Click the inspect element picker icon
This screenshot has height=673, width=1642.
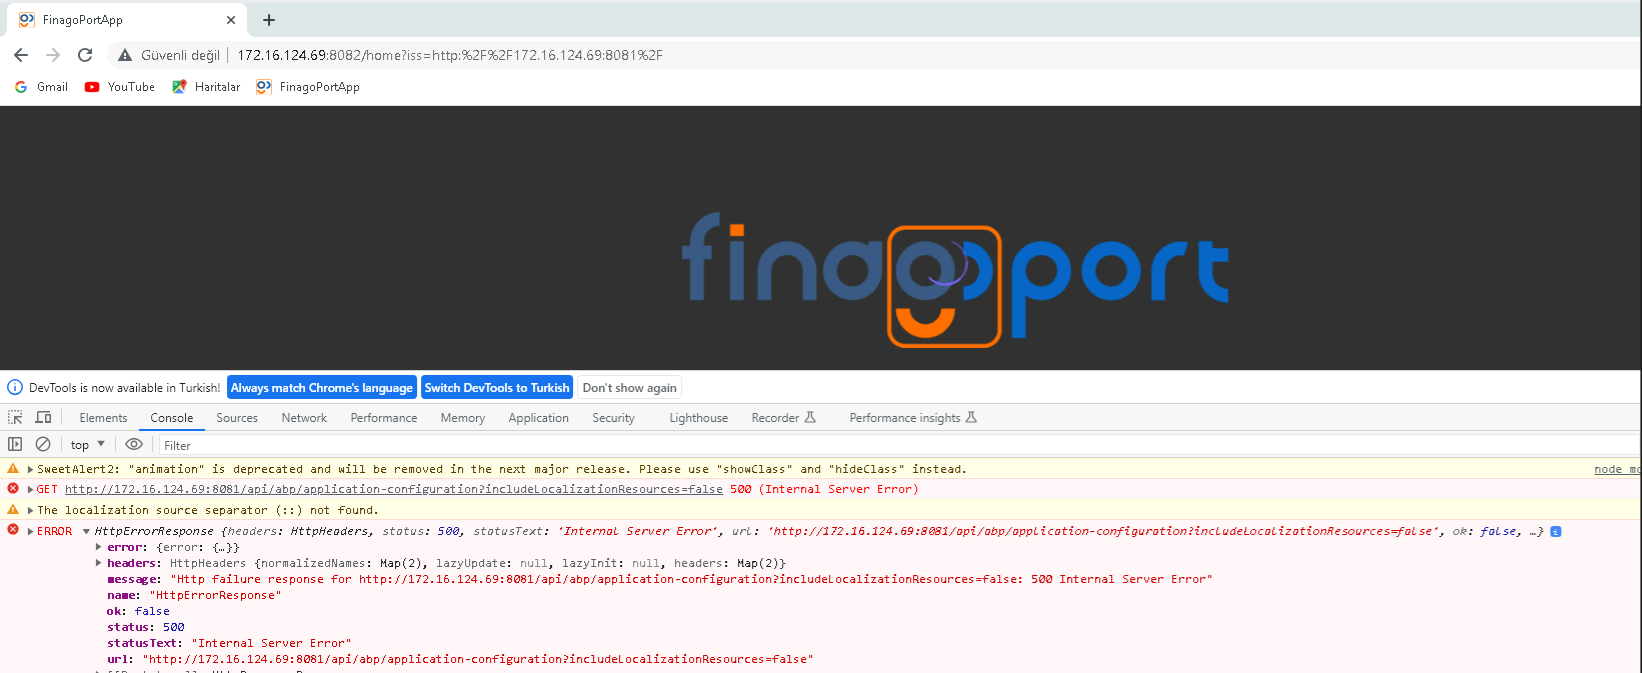(15, 418)
